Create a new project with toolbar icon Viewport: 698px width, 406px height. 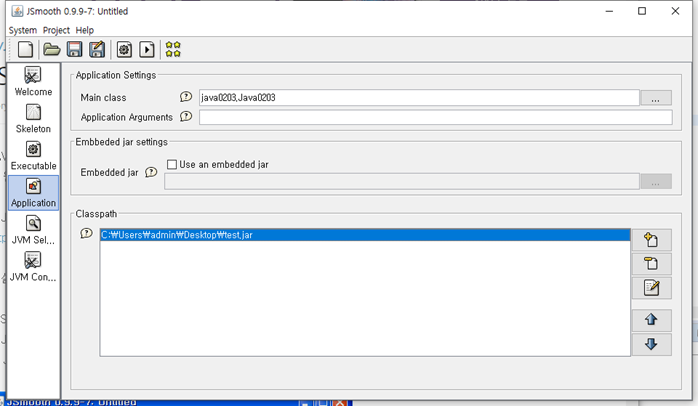(25, 49)
